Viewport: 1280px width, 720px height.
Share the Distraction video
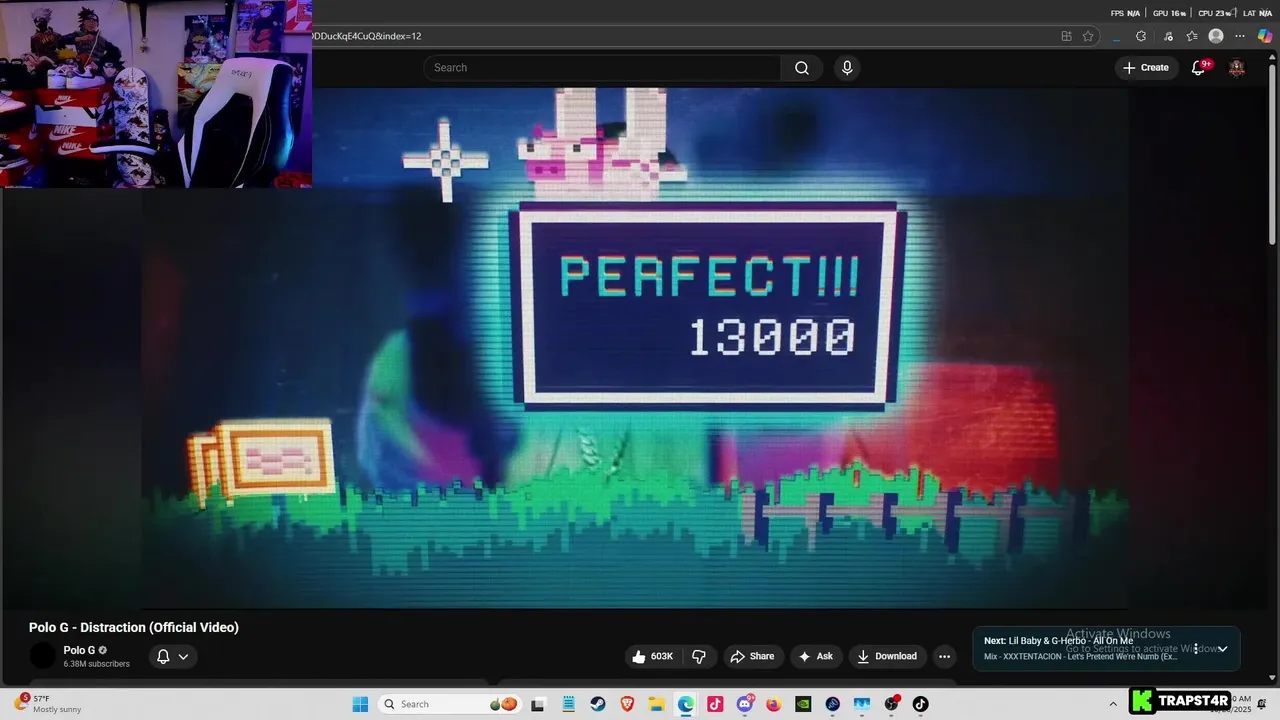pos(752,656)
